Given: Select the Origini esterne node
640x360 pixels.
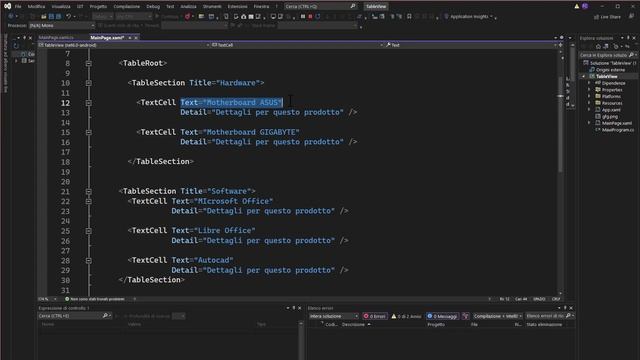Looking at the screenshot, I should click(607, 70).
